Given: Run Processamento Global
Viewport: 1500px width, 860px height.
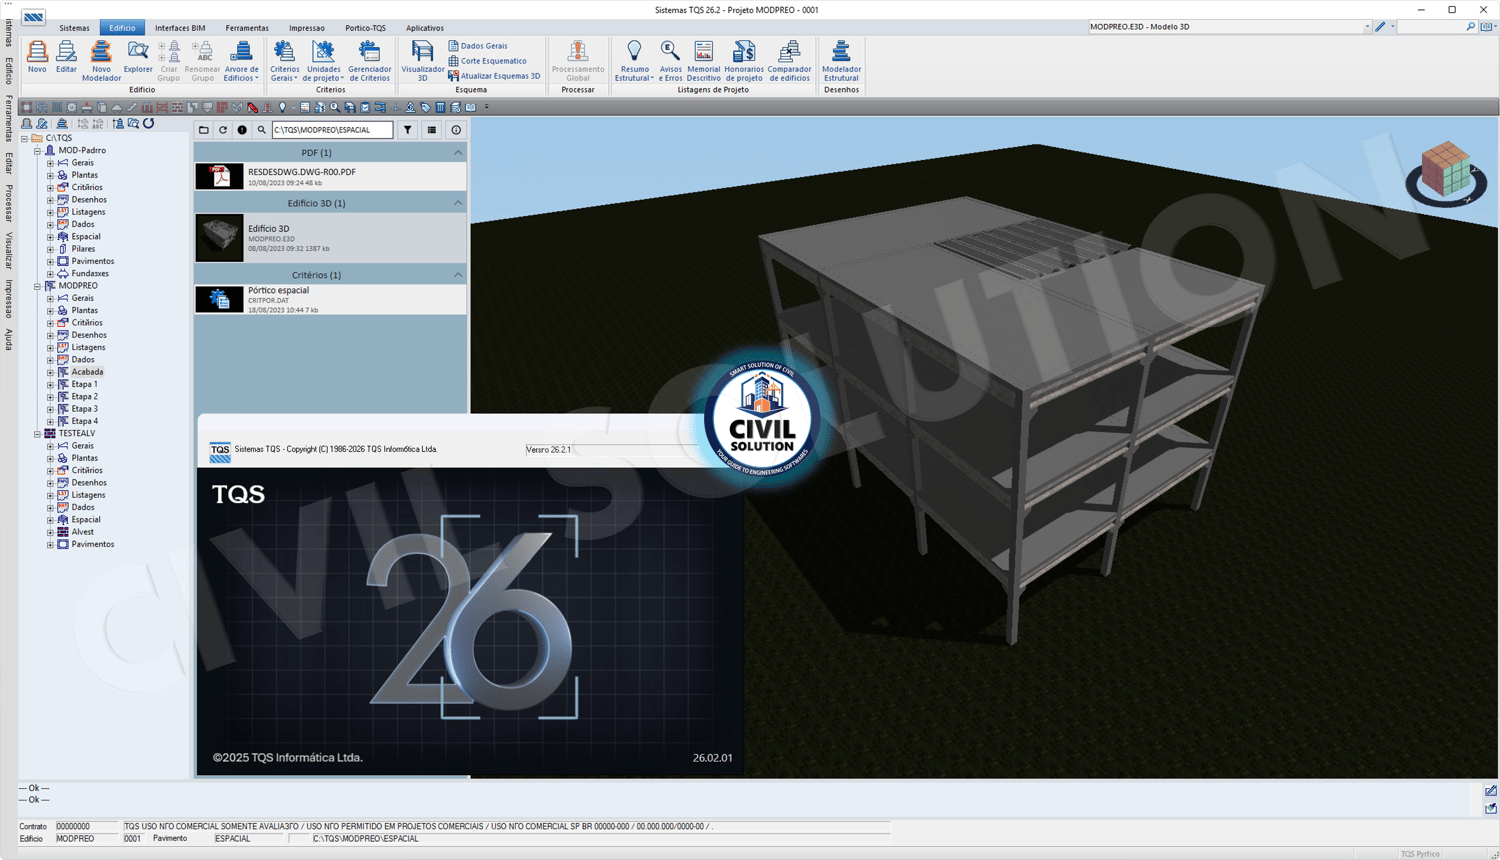Looking at the screenshot, I should (x=578, y=61).
